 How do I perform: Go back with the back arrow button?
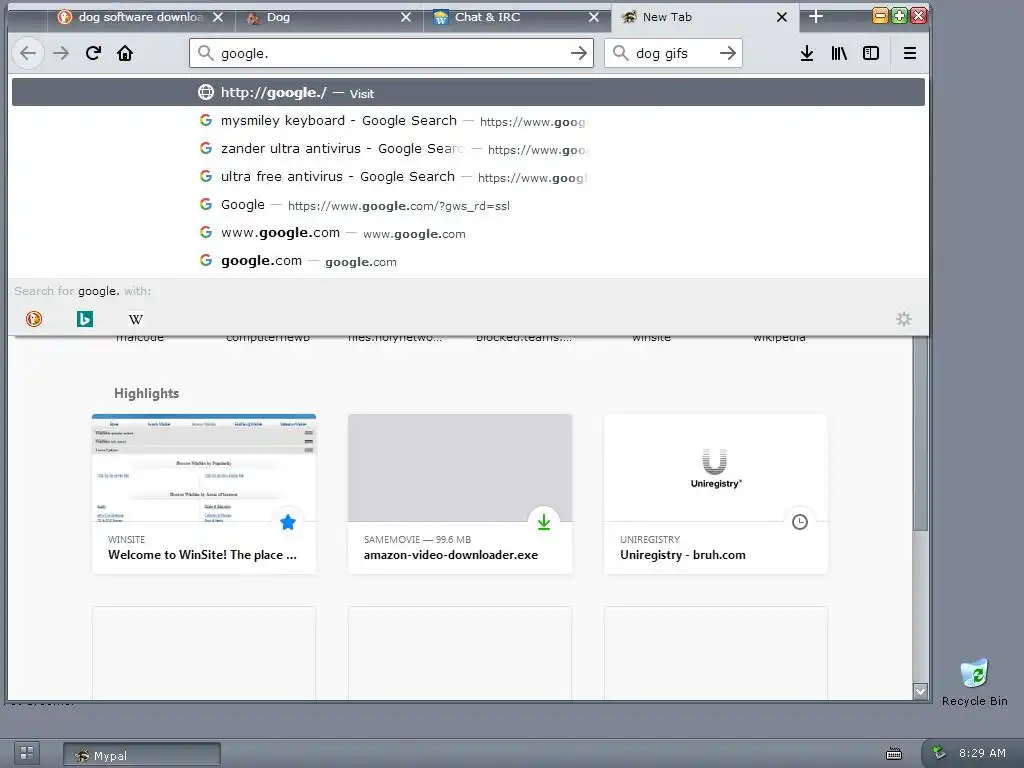tap(28, 54)
